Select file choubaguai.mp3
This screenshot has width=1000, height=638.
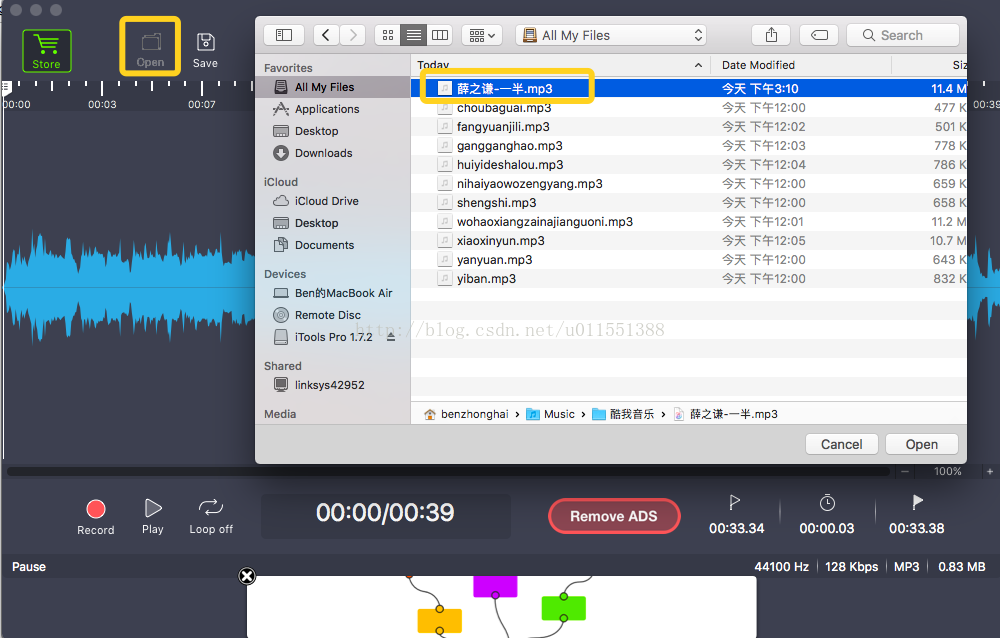point(689,108)
